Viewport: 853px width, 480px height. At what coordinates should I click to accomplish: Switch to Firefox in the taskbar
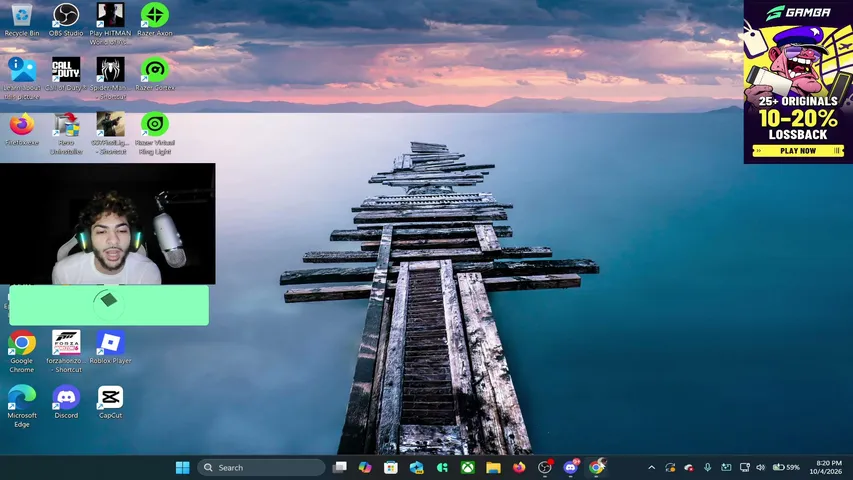click(519, 467)
